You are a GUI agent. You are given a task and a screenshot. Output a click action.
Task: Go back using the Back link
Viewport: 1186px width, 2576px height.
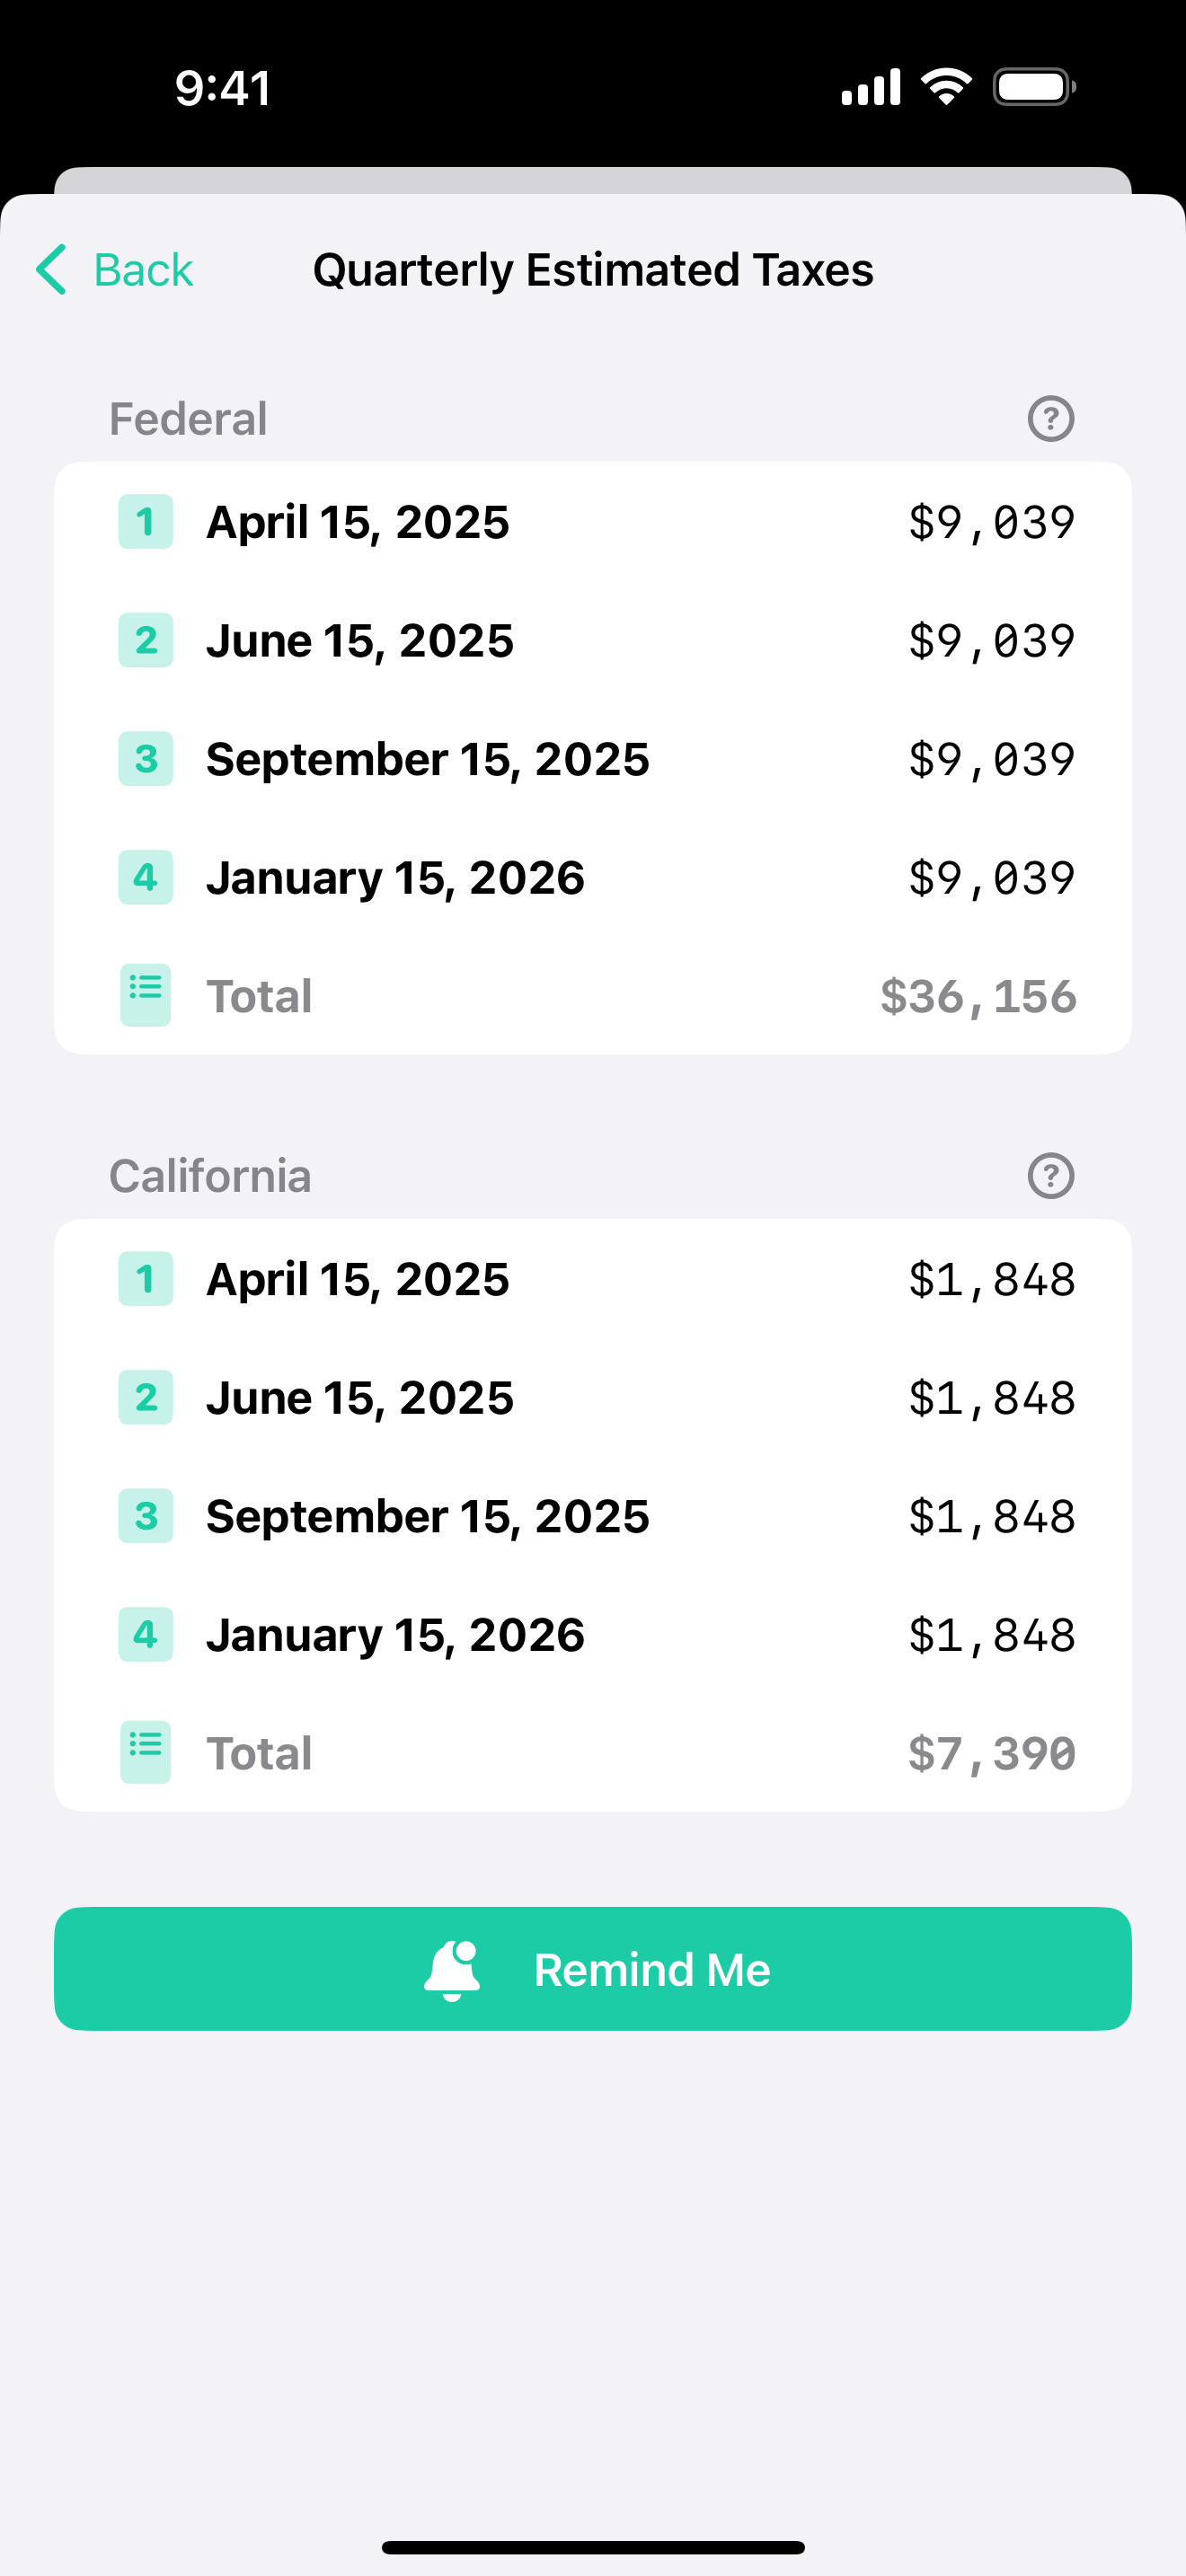114,269
